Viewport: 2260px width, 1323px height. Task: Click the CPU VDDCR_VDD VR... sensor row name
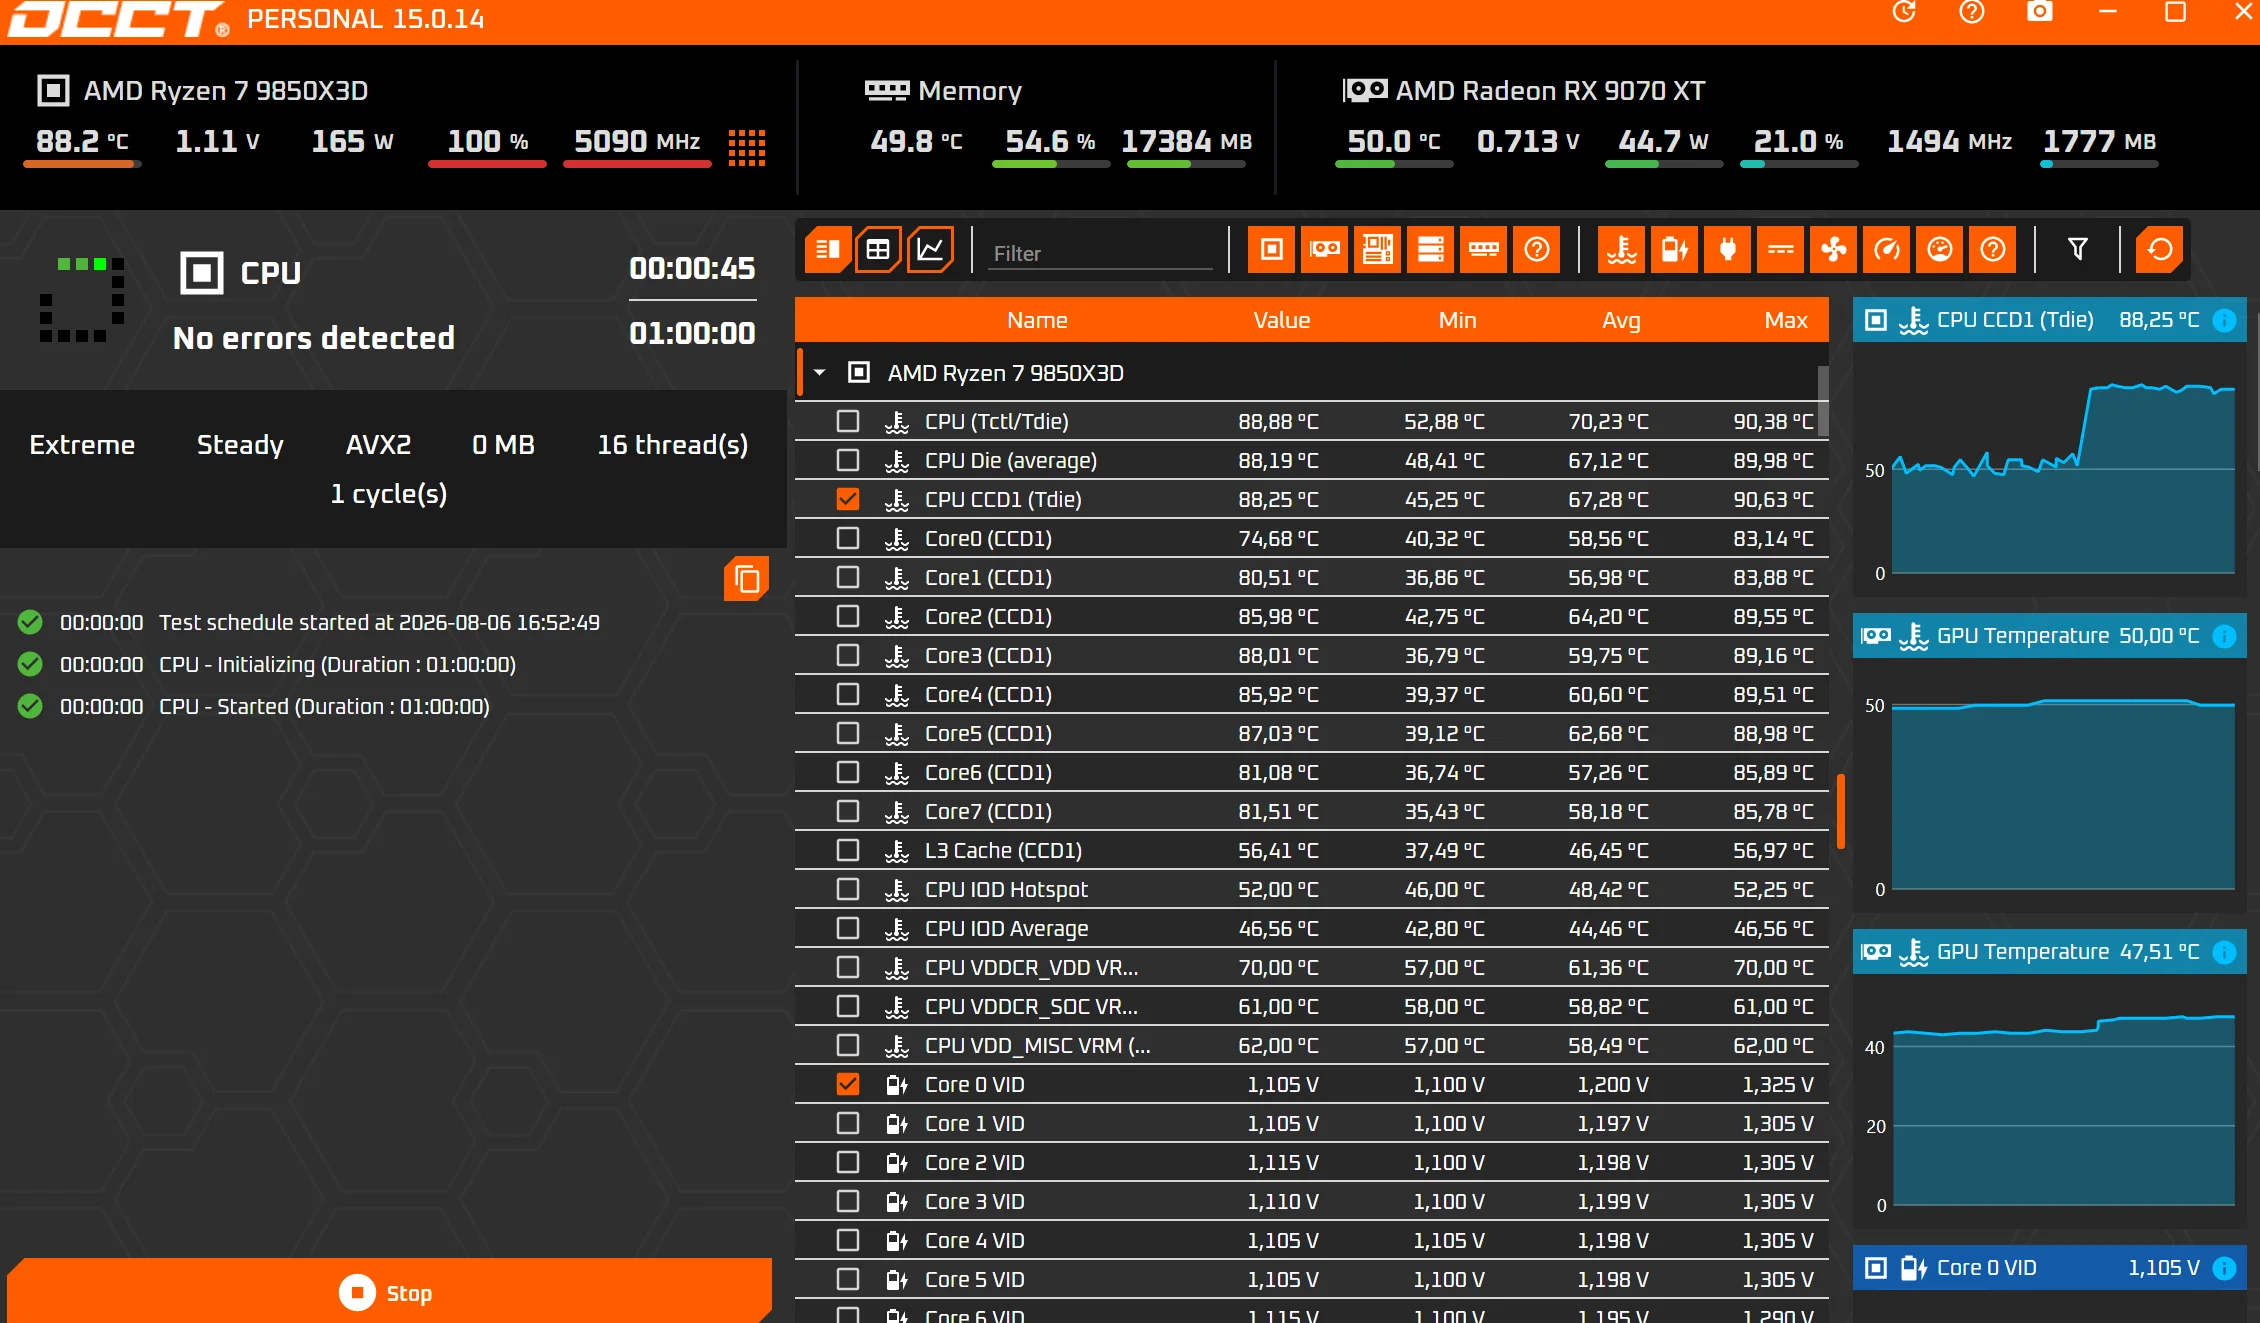(1031, 968)
